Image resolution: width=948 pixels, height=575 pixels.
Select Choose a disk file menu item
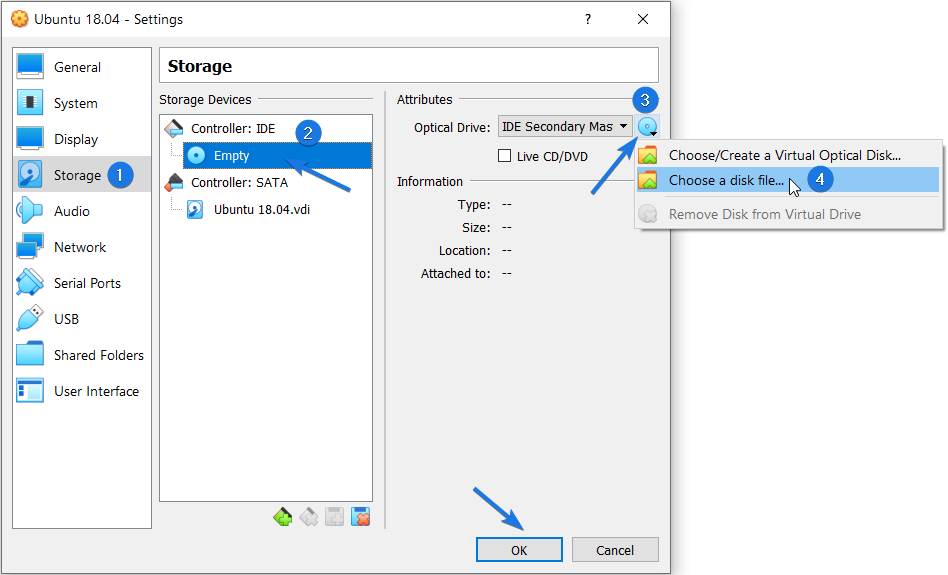click(788, 180)
